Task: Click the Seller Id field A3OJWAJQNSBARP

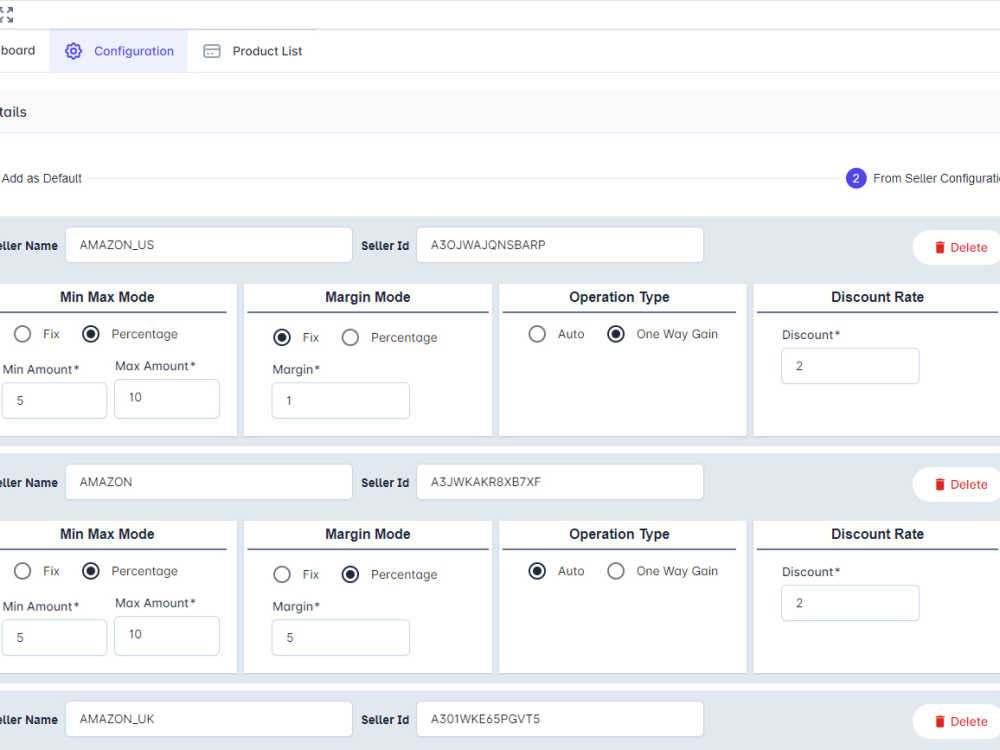Action: click(560, 245)
